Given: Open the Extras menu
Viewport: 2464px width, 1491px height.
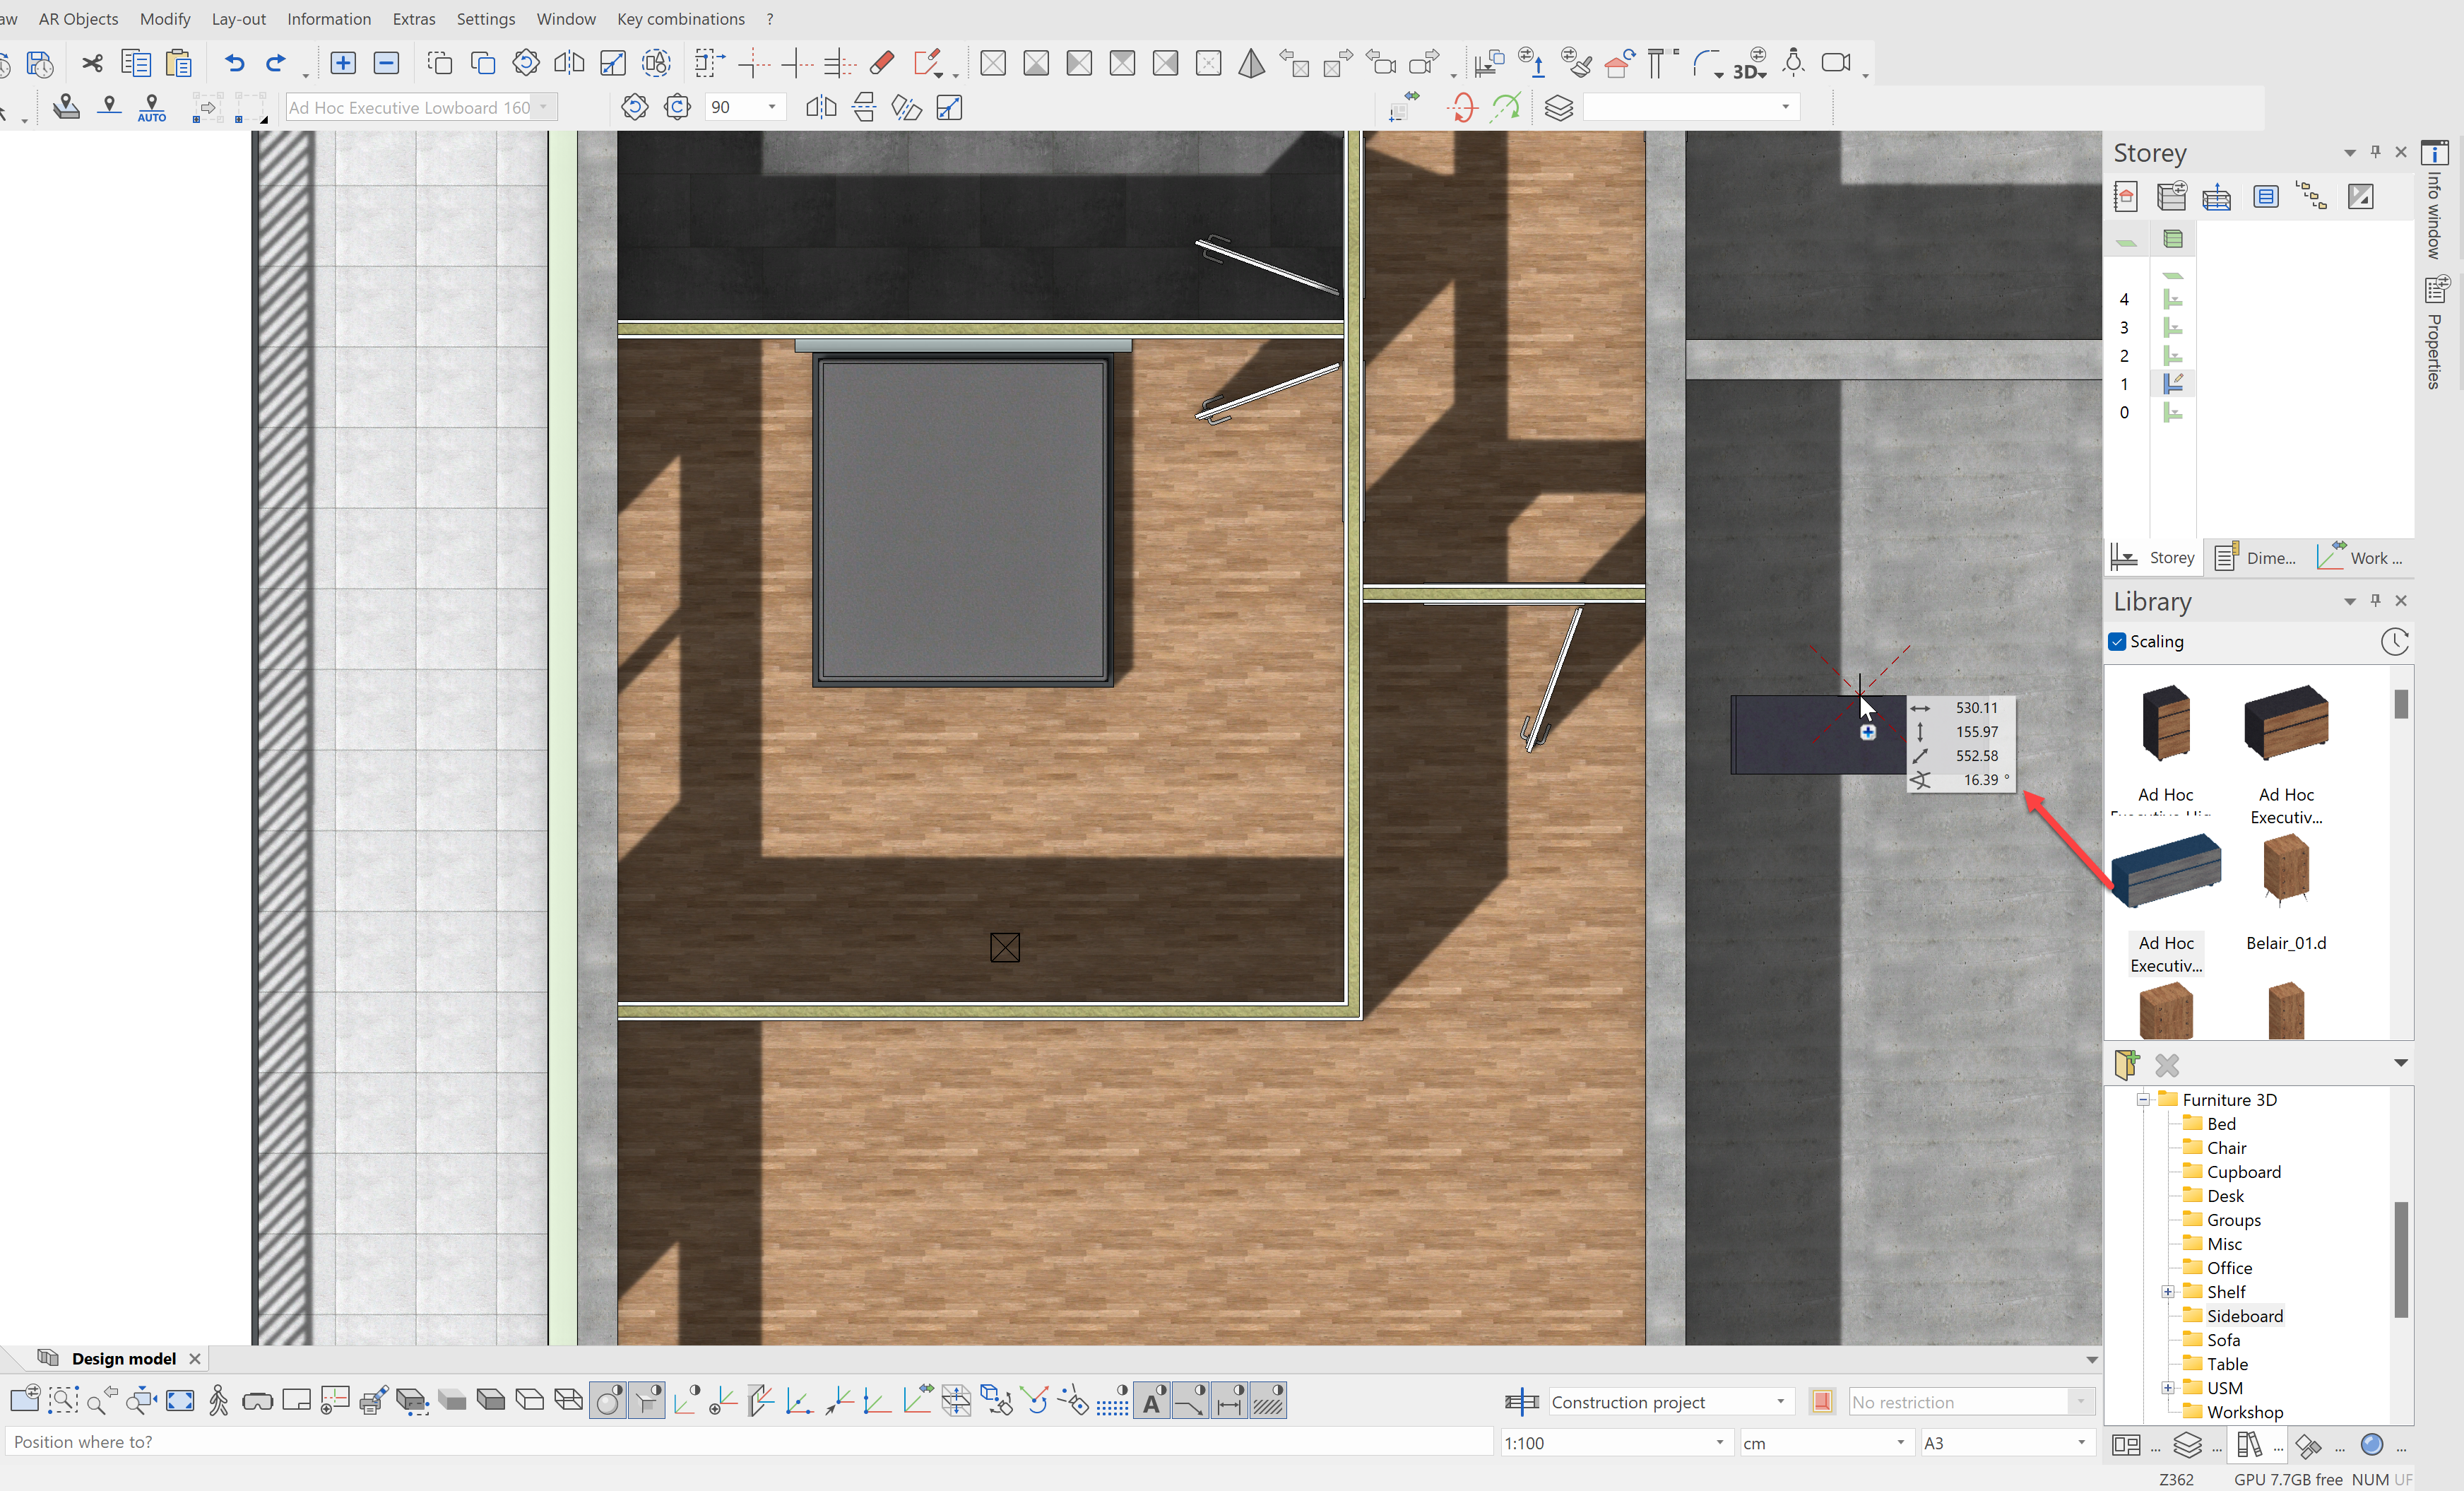Looking at the screenshot, I should 414,19.
